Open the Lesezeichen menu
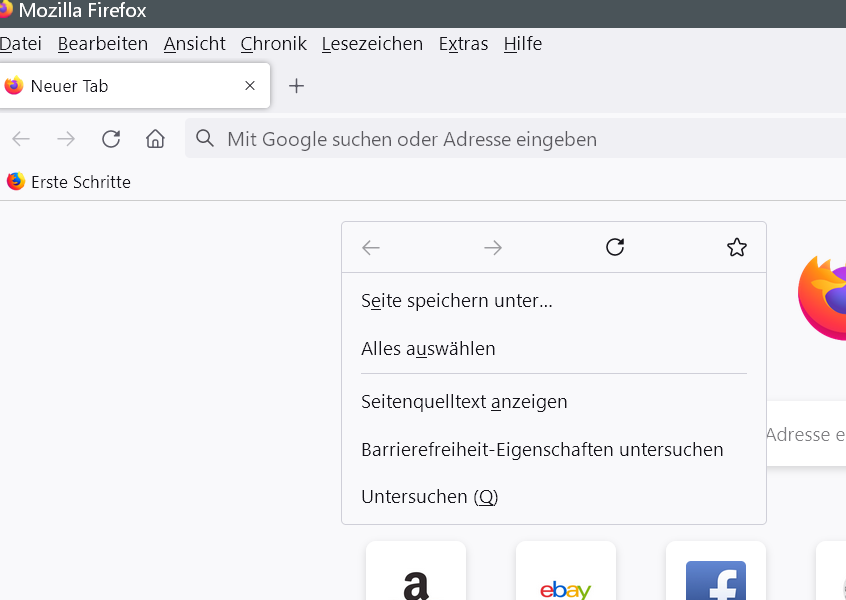This screenshot has width=846, height=600. pos(372,44)
